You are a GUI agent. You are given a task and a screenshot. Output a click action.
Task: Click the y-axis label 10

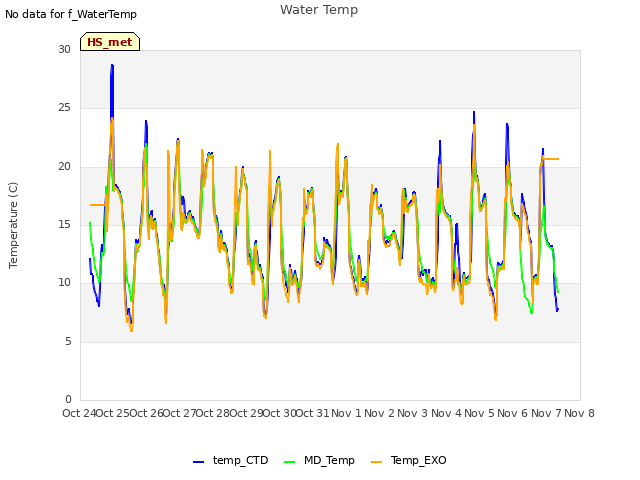click(64, 282)
